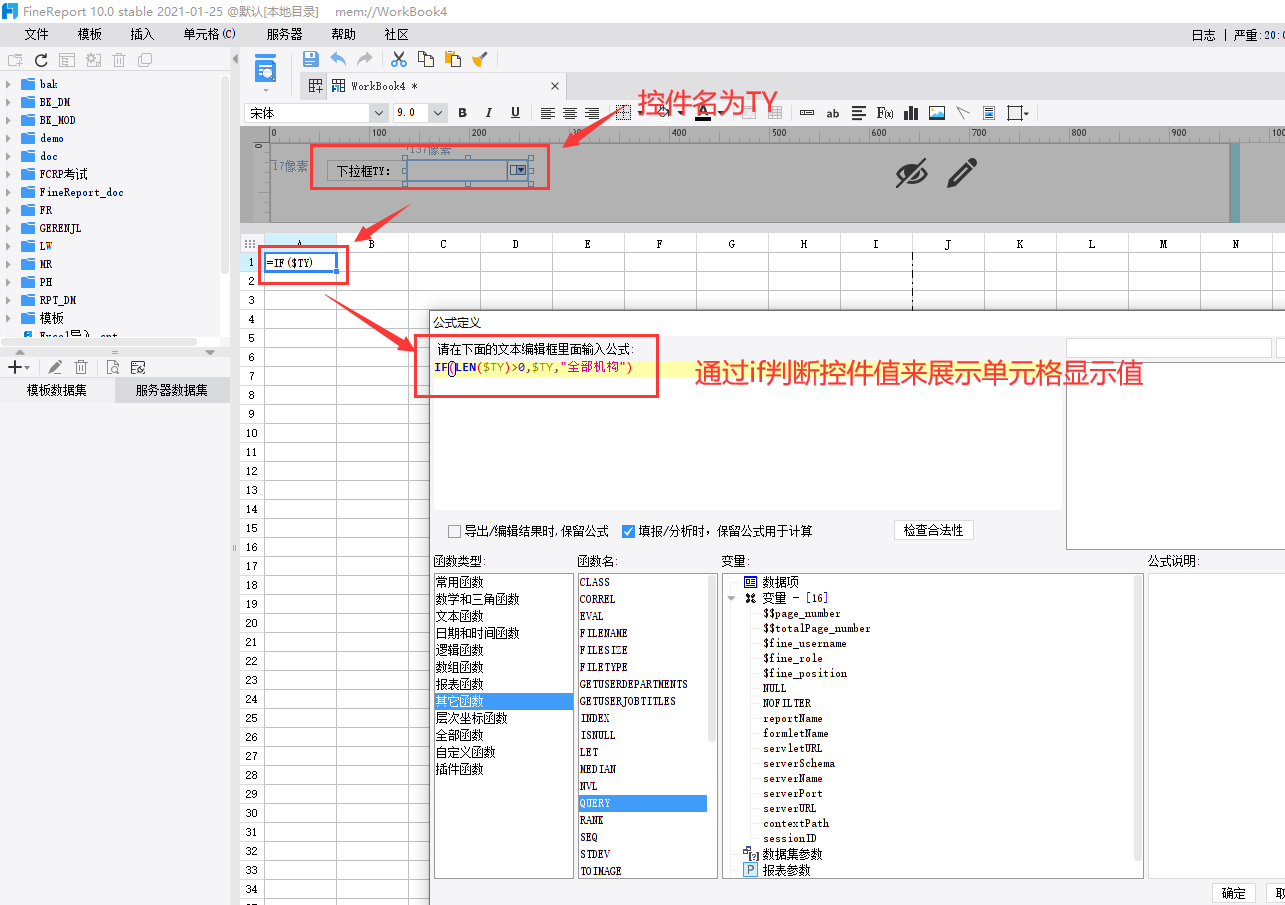Click the 检查合法性 button
This screenshot has height=905, width=1285.
coord(933,530)
